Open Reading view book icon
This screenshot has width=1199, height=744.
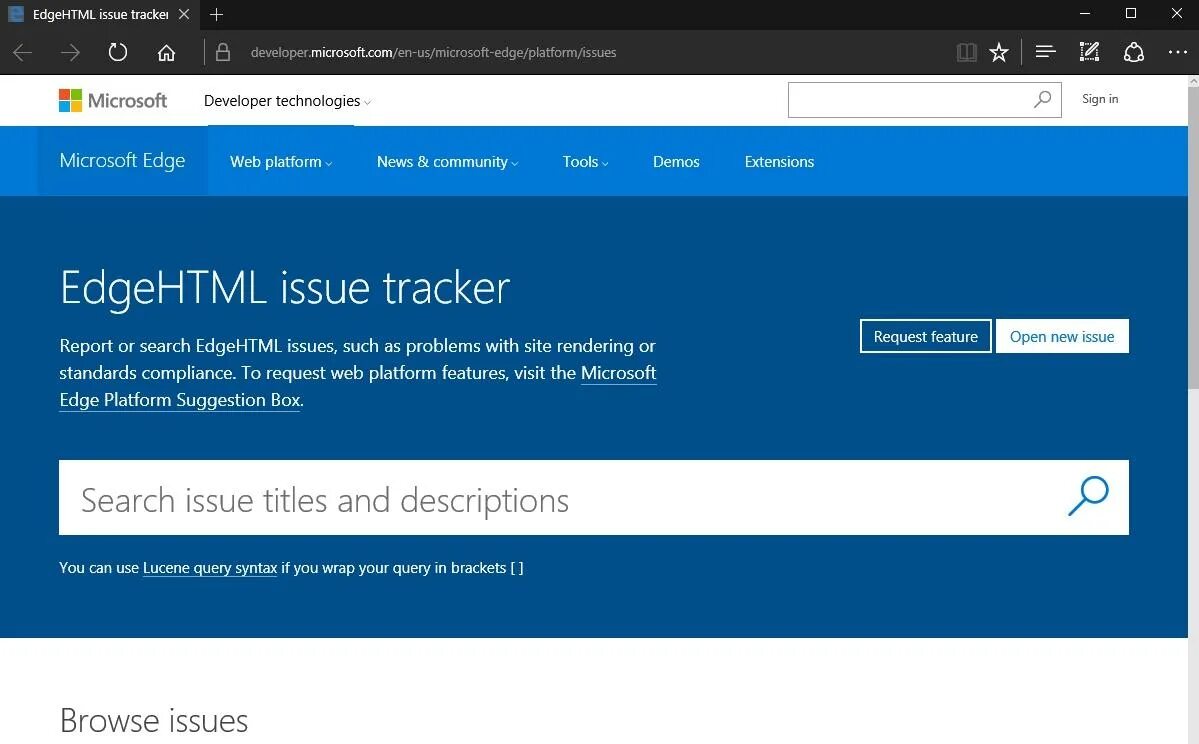point(967,52)
